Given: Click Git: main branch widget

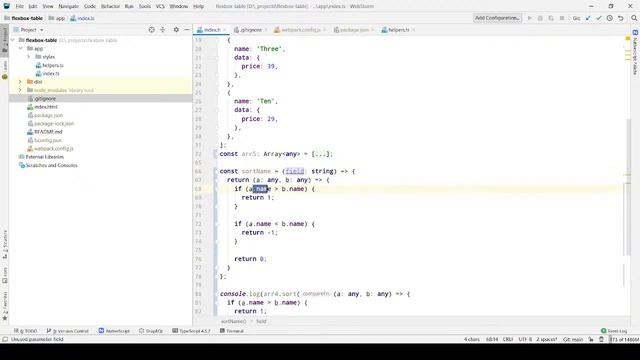Looking at the screenshot, I should [x=573, y=339].
